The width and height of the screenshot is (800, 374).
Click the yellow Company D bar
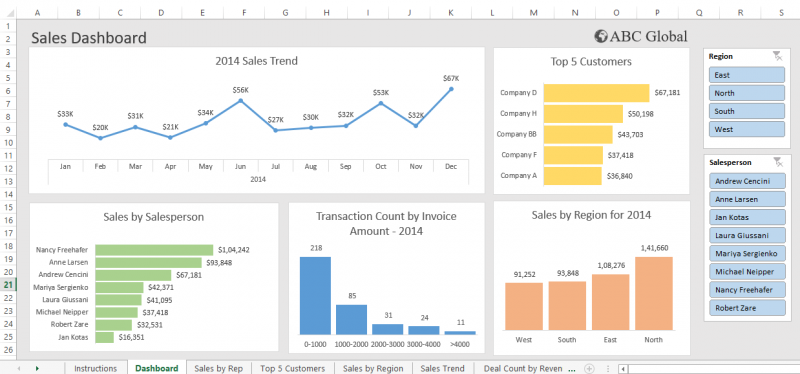[596, 93]
